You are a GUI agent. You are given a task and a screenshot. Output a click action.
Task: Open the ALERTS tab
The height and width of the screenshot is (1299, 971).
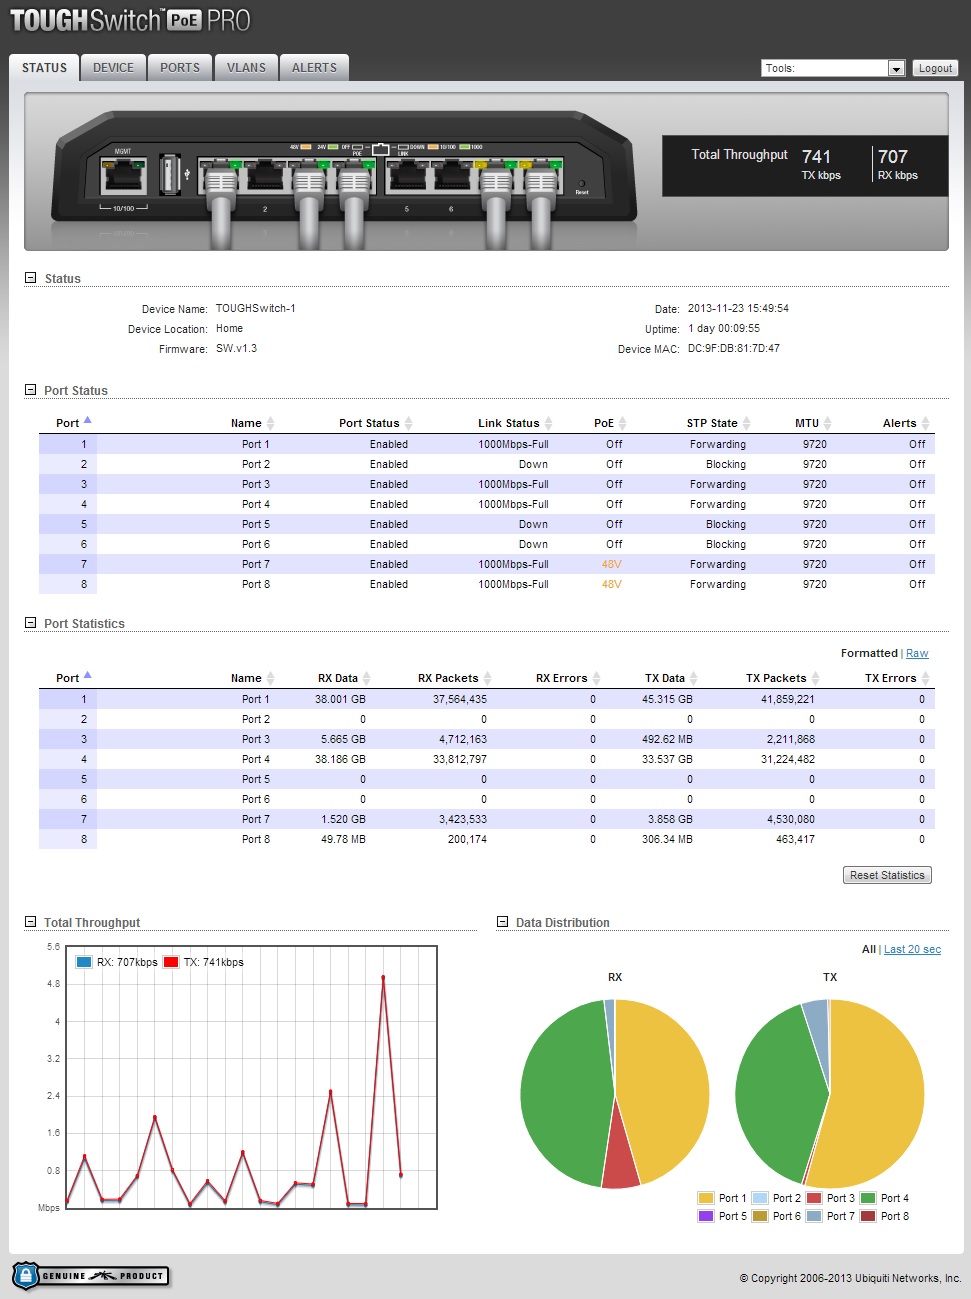pos(314,68)
